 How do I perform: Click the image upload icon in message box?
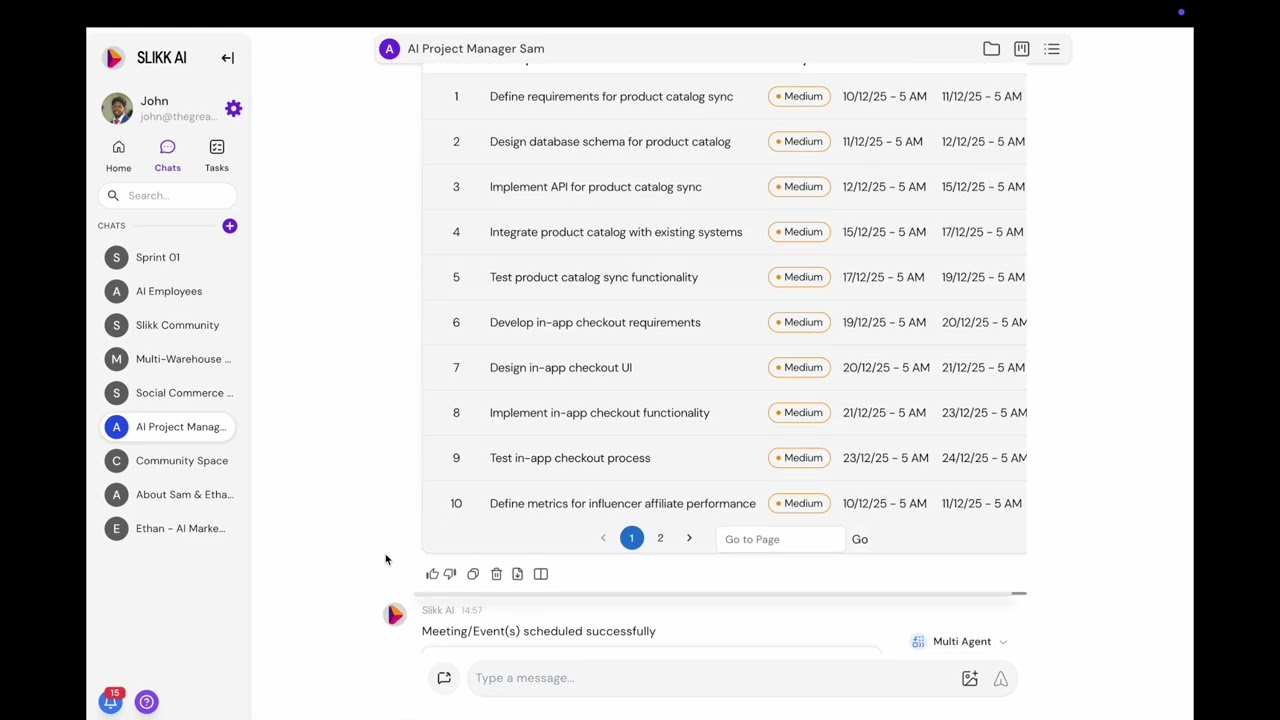point(969,679)
